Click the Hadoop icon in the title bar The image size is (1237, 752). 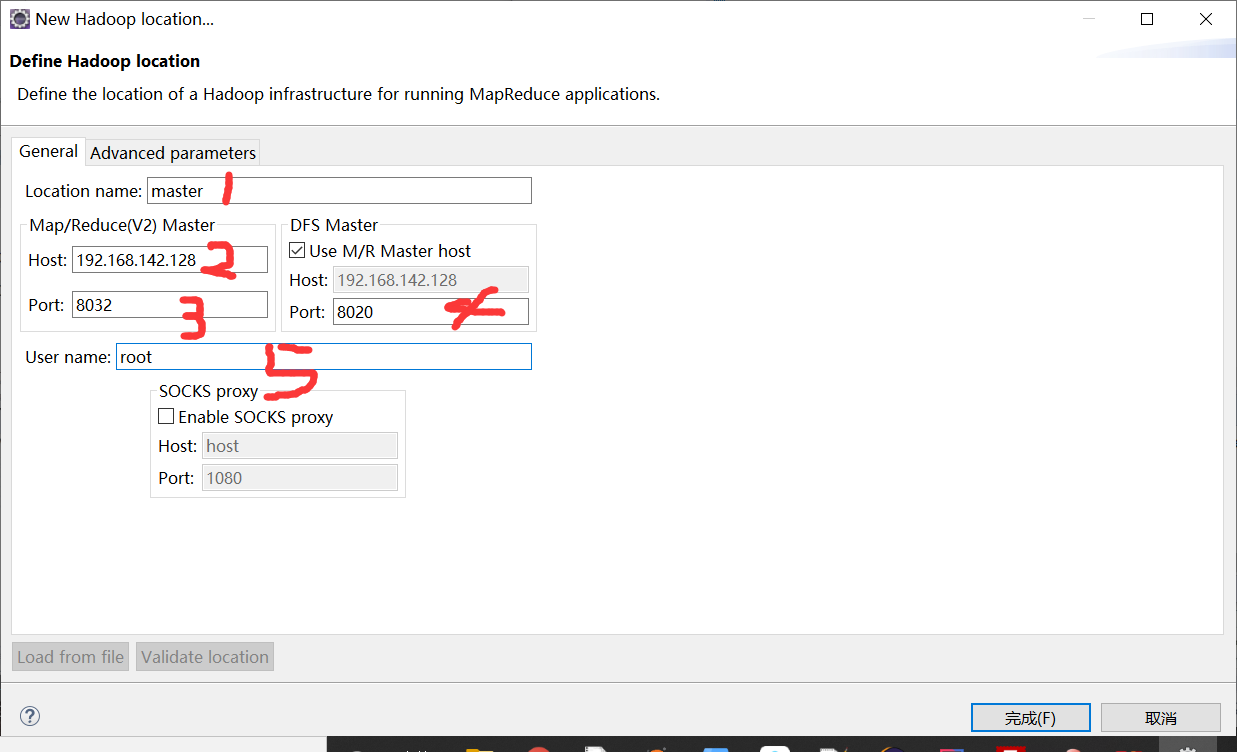click(18, 18)
